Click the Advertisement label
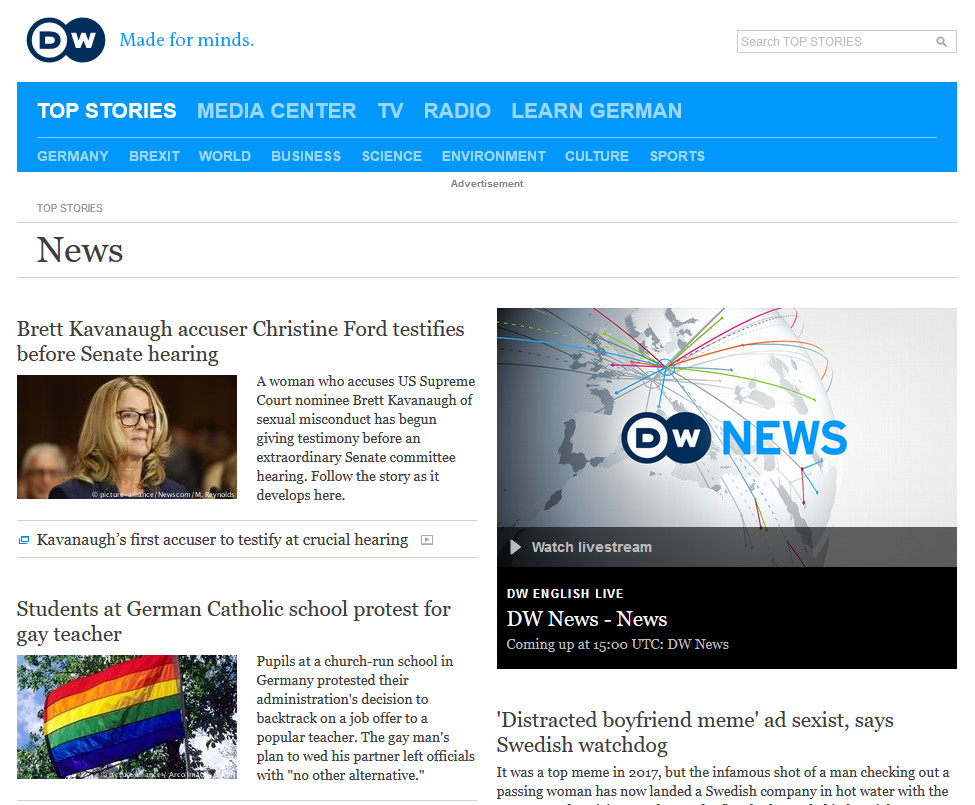The height and width of the screenshot is (805, 975). pos(487,183)
